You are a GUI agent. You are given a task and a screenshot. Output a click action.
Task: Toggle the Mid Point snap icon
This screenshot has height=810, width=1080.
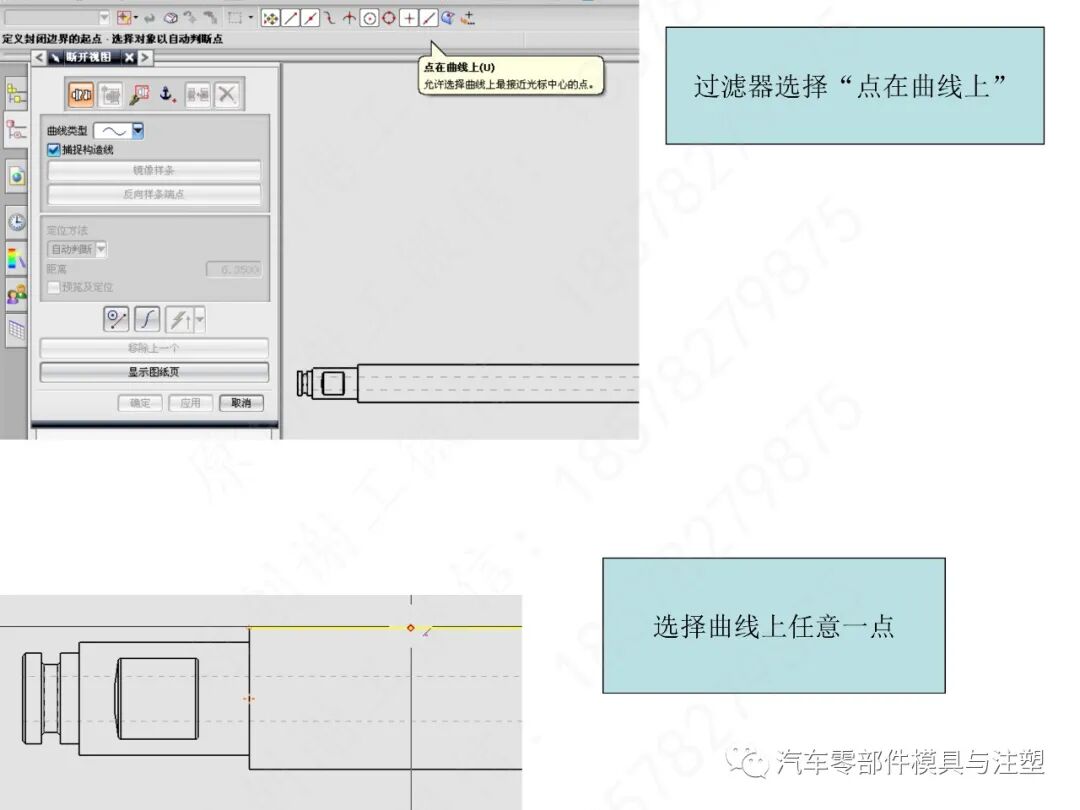tap(311, 19)
